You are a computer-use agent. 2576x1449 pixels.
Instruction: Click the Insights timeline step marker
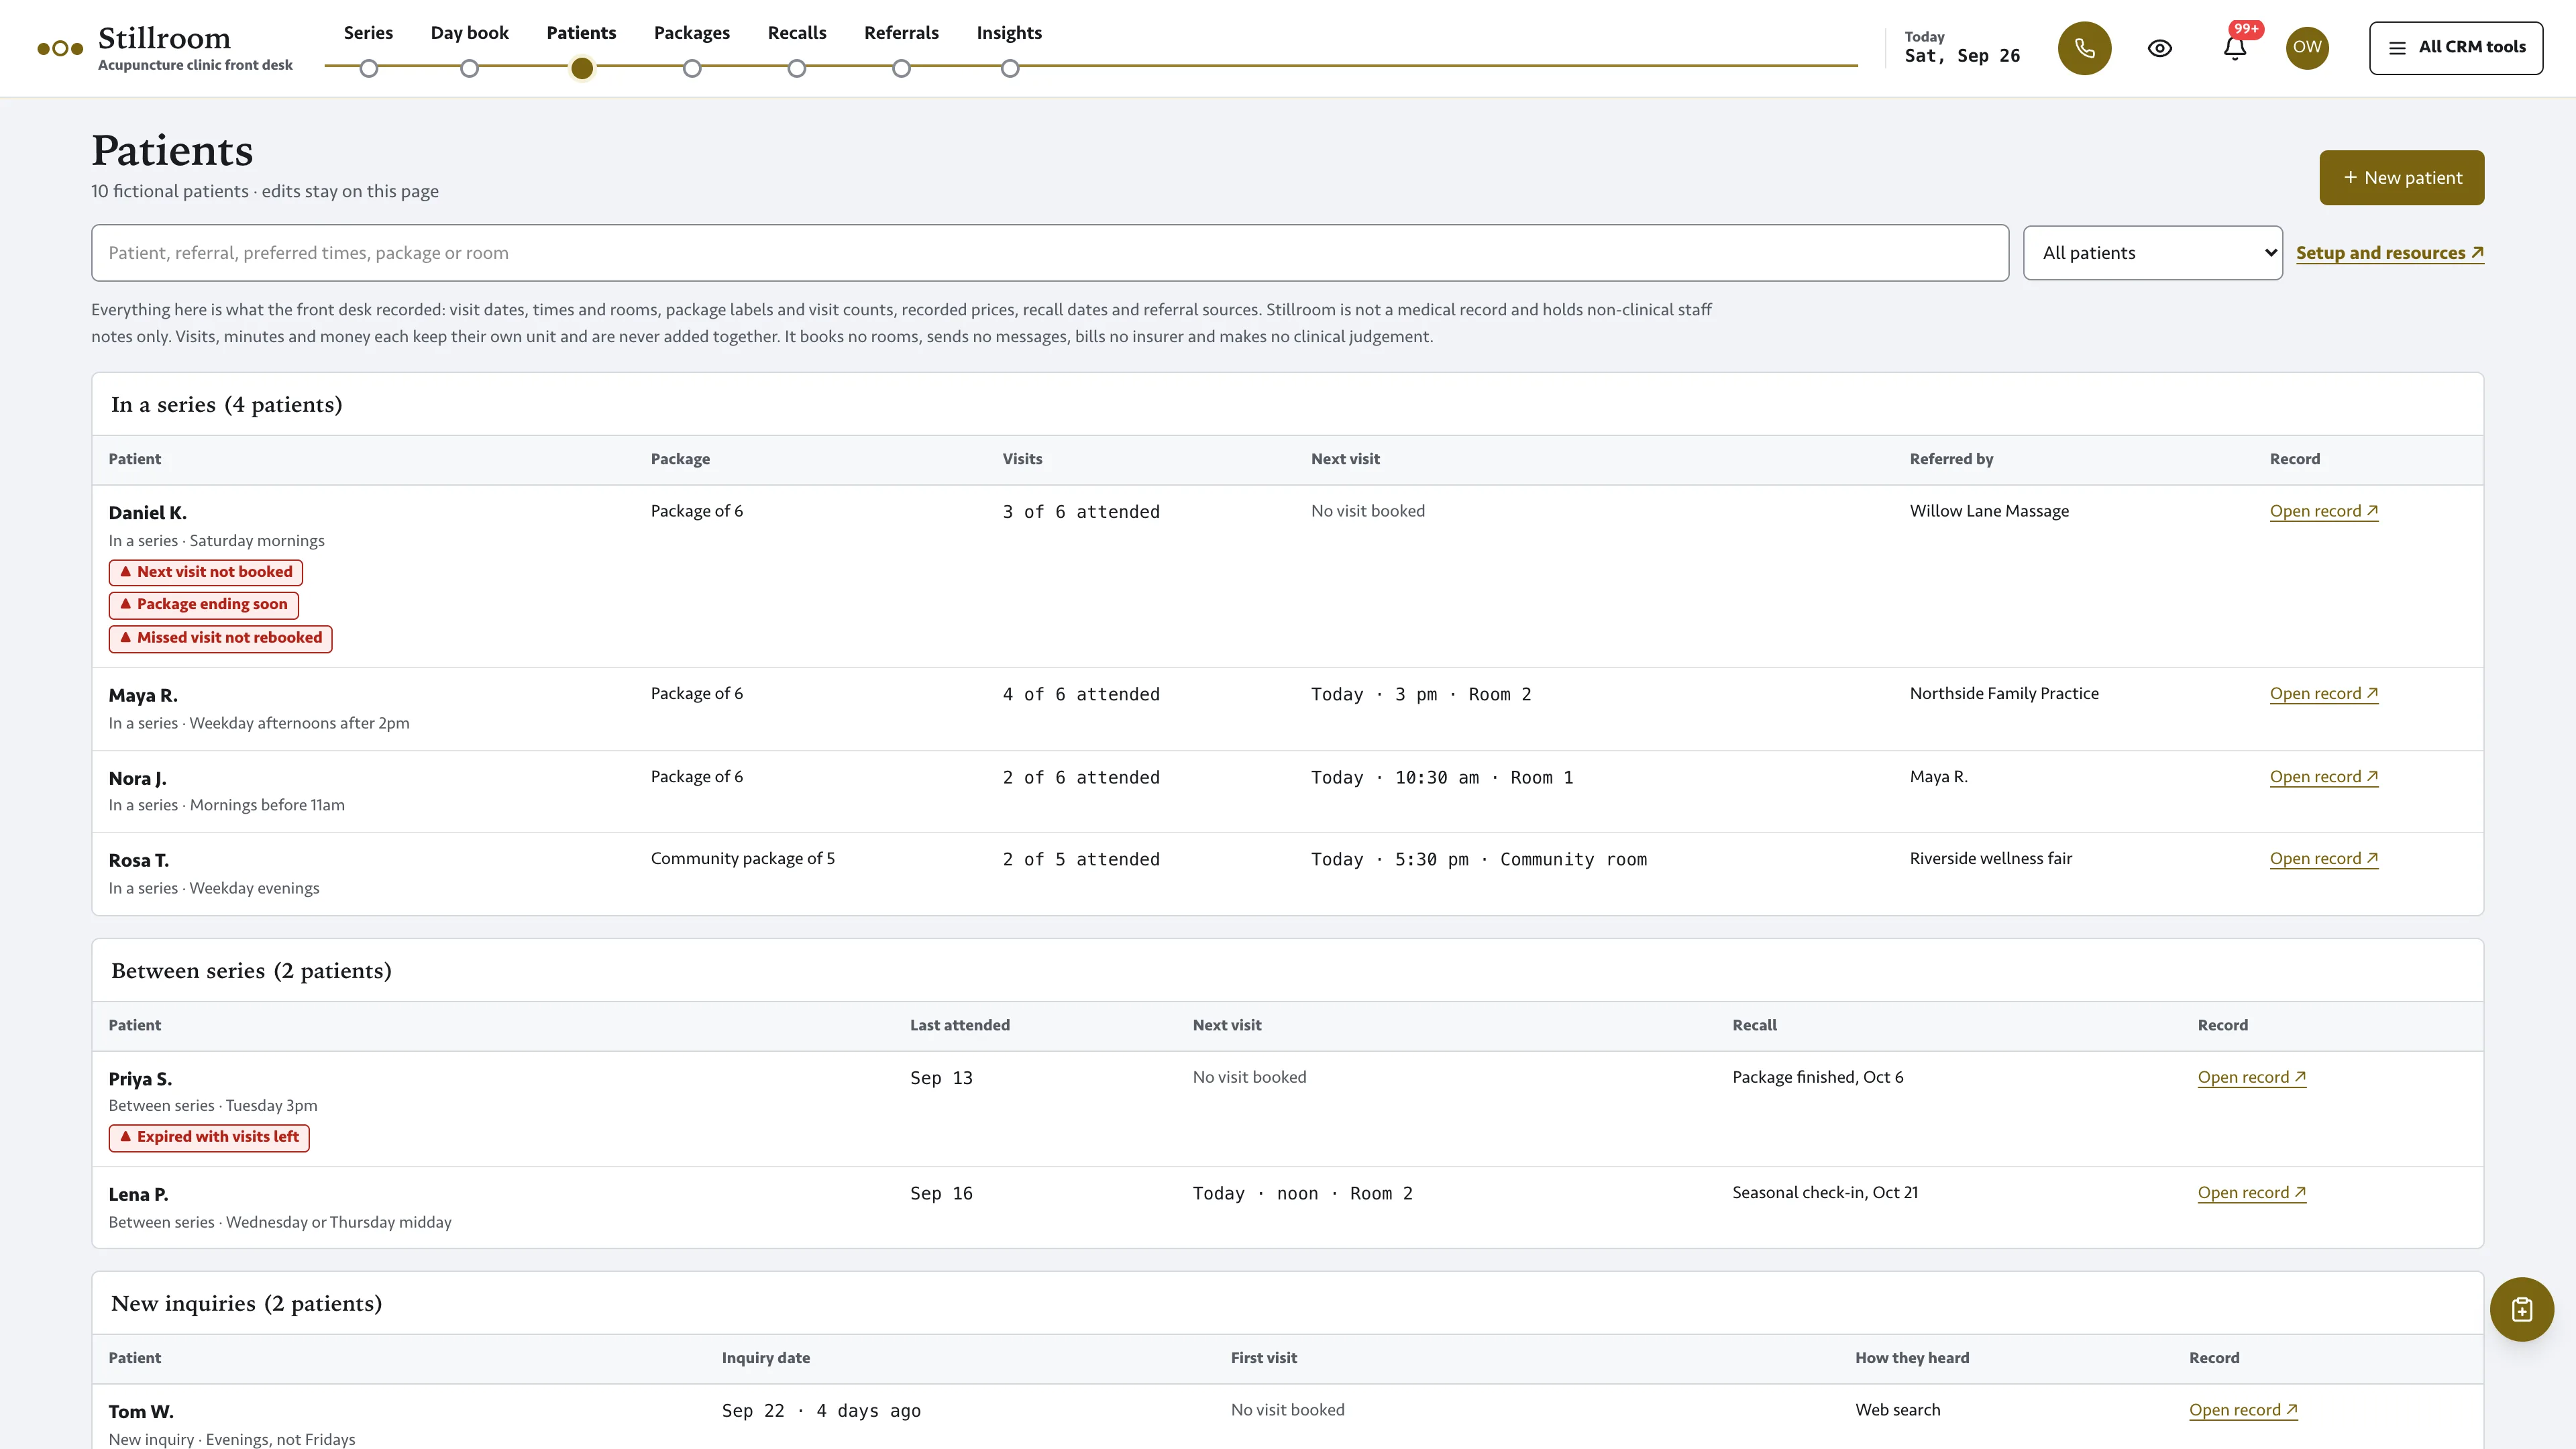click(1010, 68)
